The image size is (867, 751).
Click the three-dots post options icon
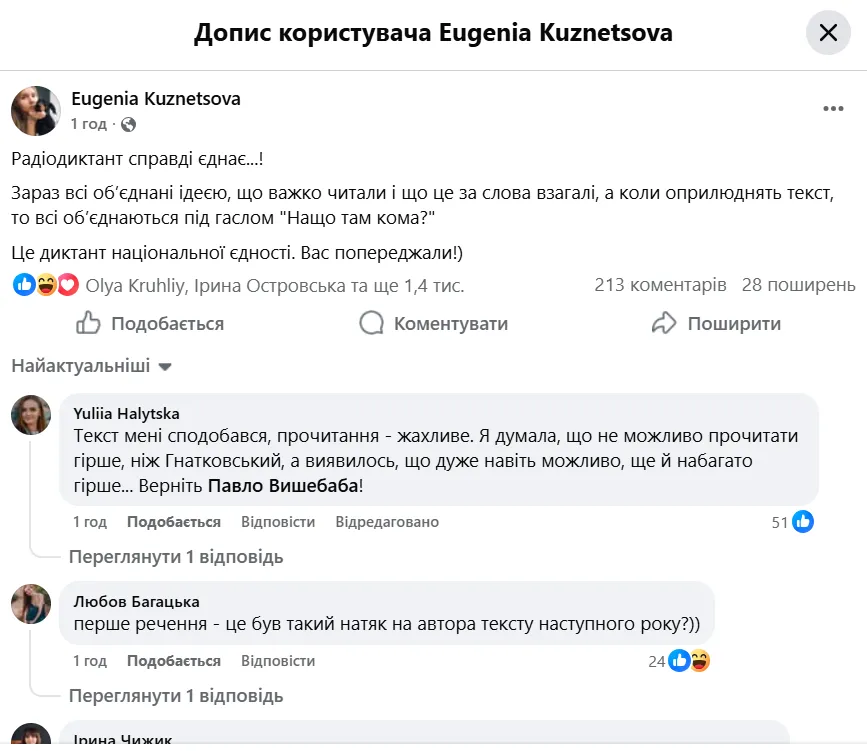pyautogui.click(x=832, y=109)
